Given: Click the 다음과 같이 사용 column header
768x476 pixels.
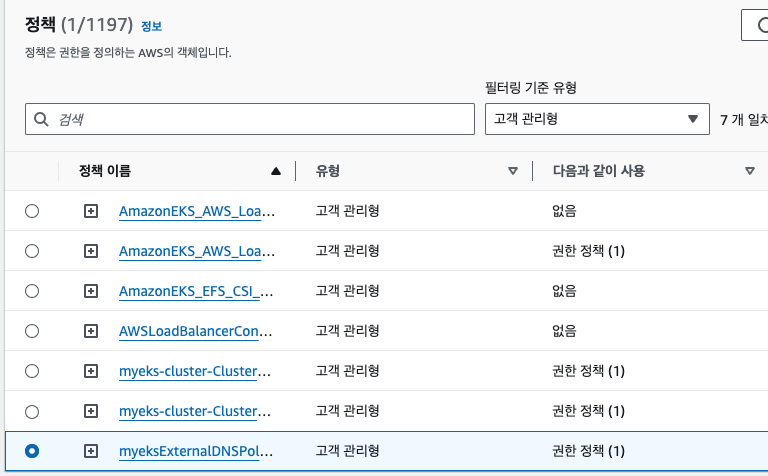Looking at the screenshot, I should tap(599, 171).
